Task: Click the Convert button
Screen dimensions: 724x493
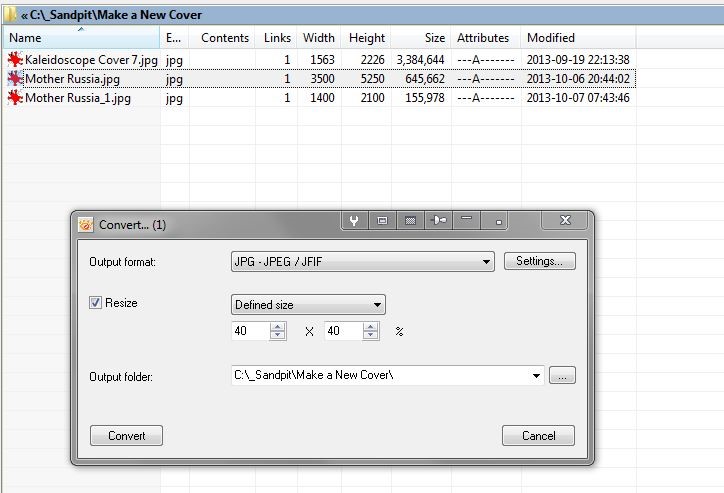Action: pos(127,436)
